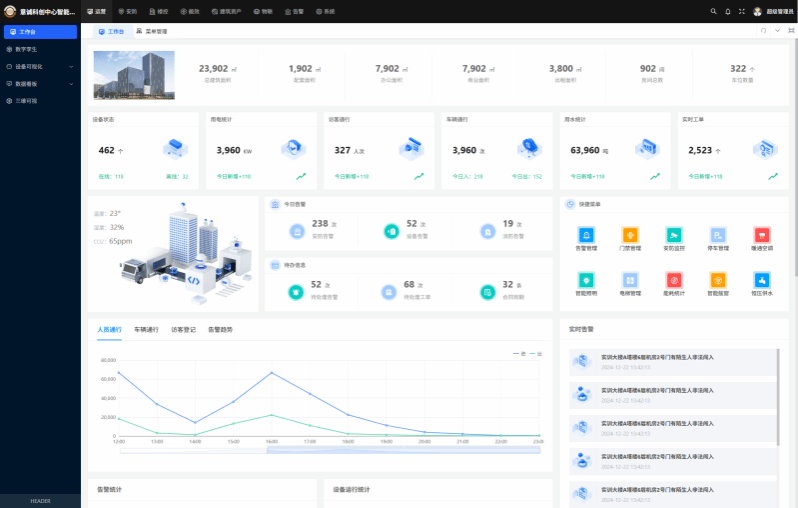This screenshot has width=798, height=508.
Task: Open the 门禁管理 quick menu icon
Action: (630, 234)
